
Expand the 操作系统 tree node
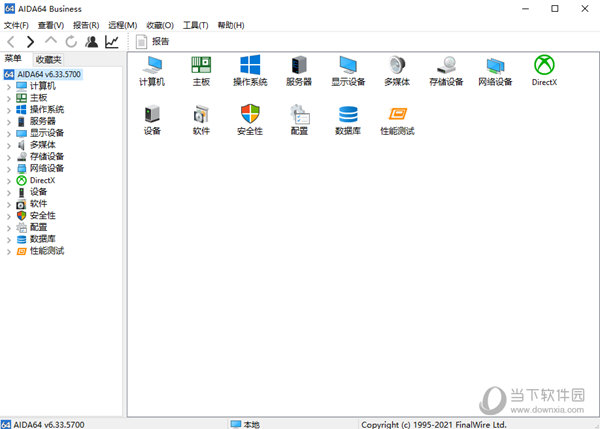pyautogui.click(x=9, y=111)
